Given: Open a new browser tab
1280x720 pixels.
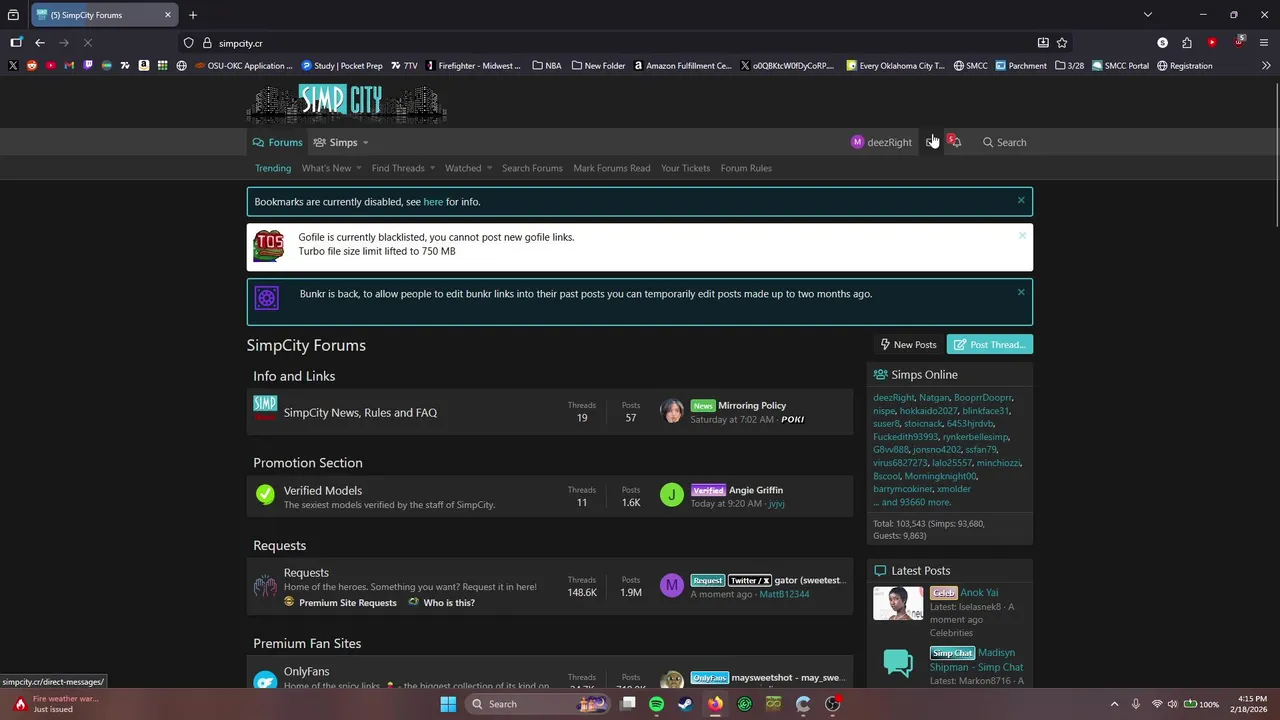Looking at the screenshot, I should [193, 15].
